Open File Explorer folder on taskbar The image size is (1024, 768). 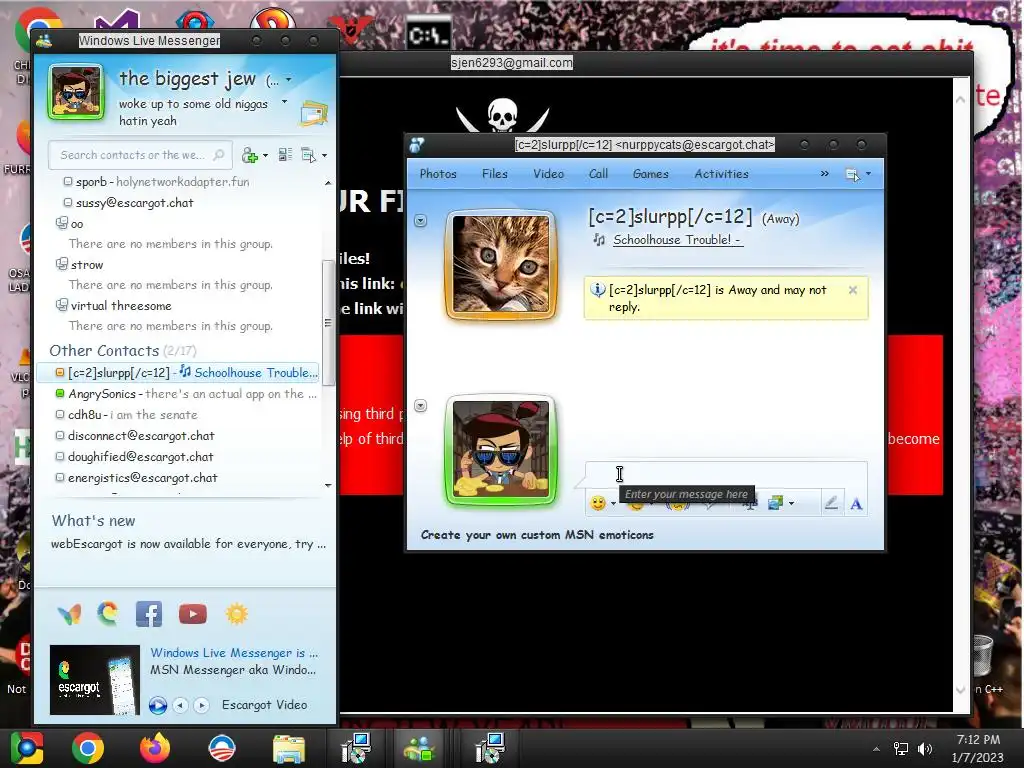click(x=288, y=748)
